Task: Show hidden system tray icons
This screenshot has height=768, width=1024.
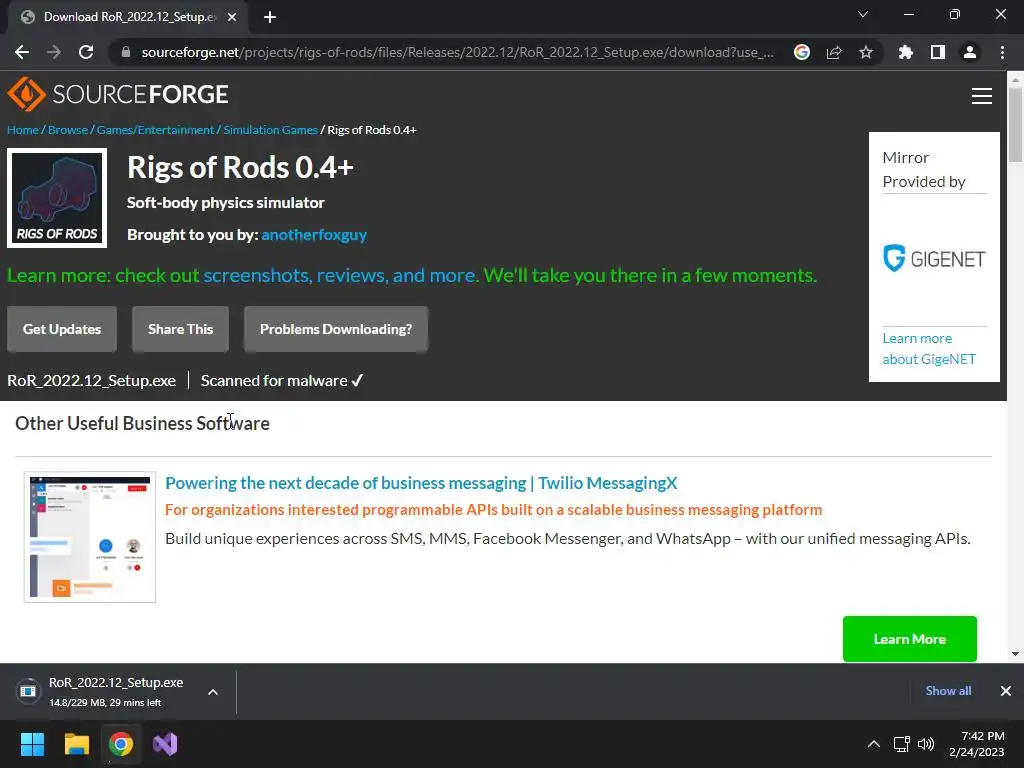Action: (x=874, y=744)
